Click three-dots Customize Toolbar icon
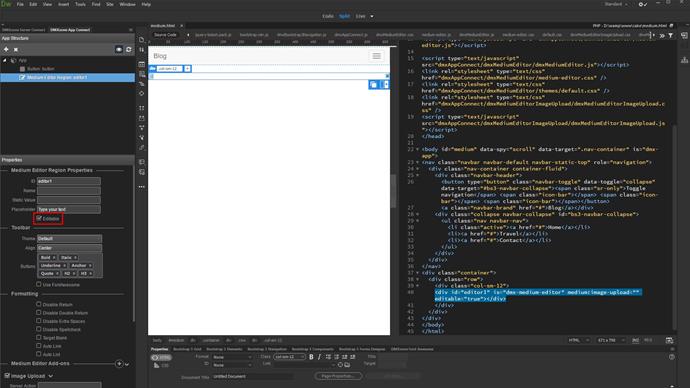Screen dimensions: 690x388 pos(142,187)
